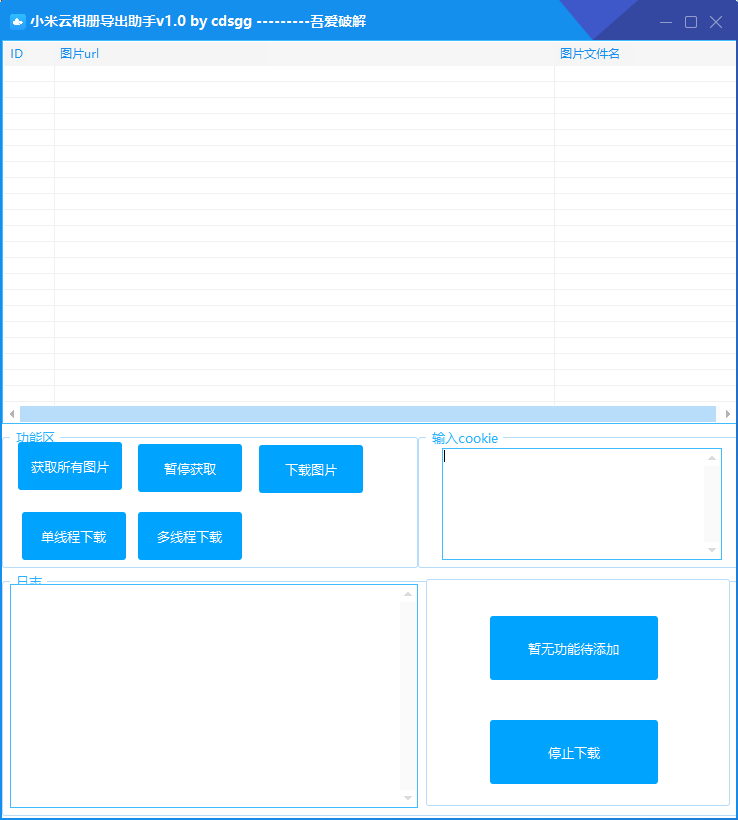
Task: Choose 多线程下载 button
Action: click(x=190, y=536)
